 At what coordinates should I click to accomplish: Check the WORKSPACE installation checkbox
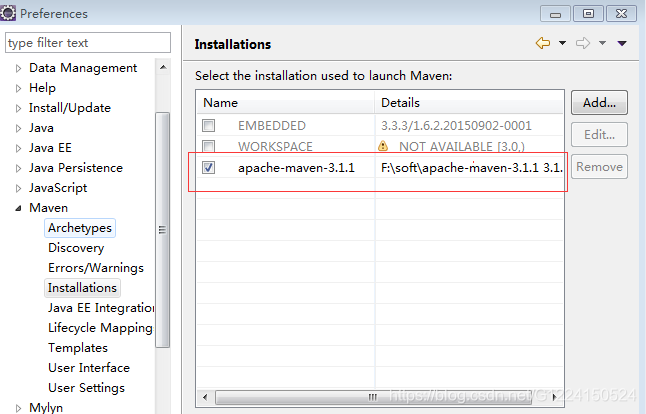(208, 146)
